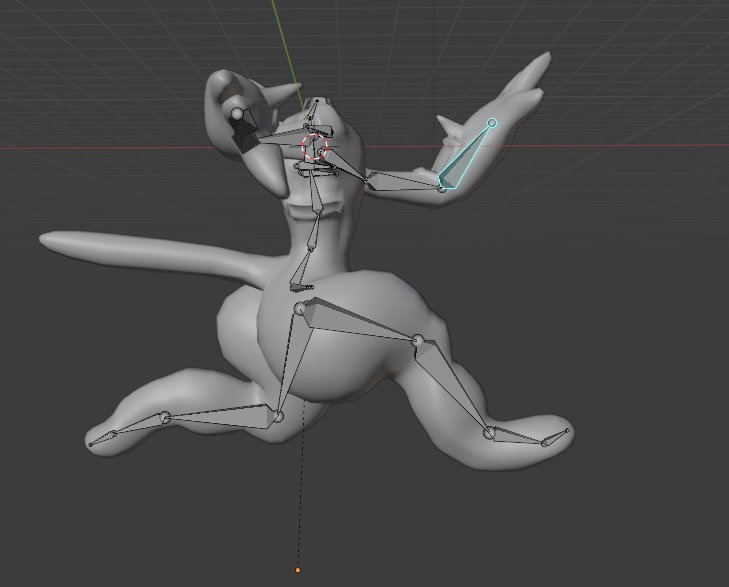Image resolution: width=729 pixels, height=587 pixels.
Task: Select the left foot bone past the ankle joint
Action: 139,426
